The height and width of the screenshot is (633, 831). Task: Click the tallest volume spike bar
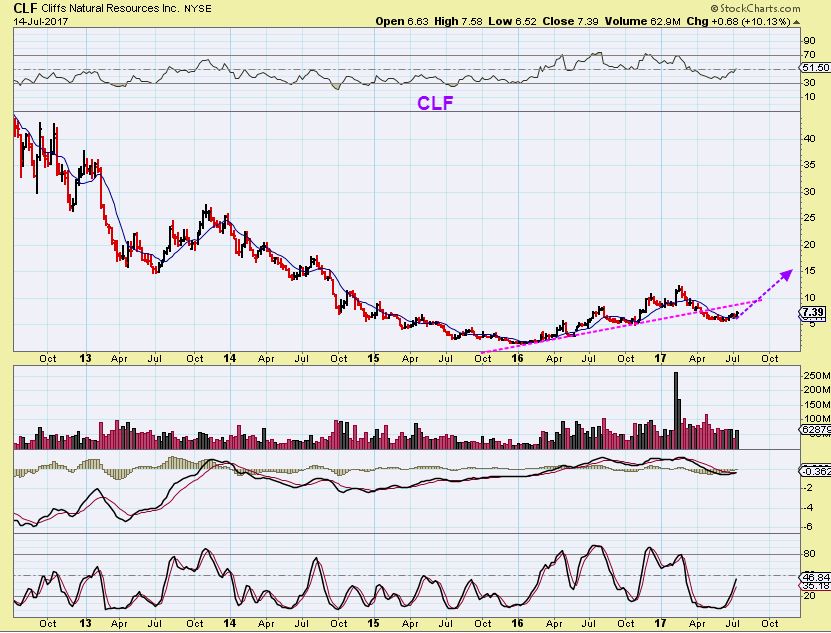click(676, 411)
